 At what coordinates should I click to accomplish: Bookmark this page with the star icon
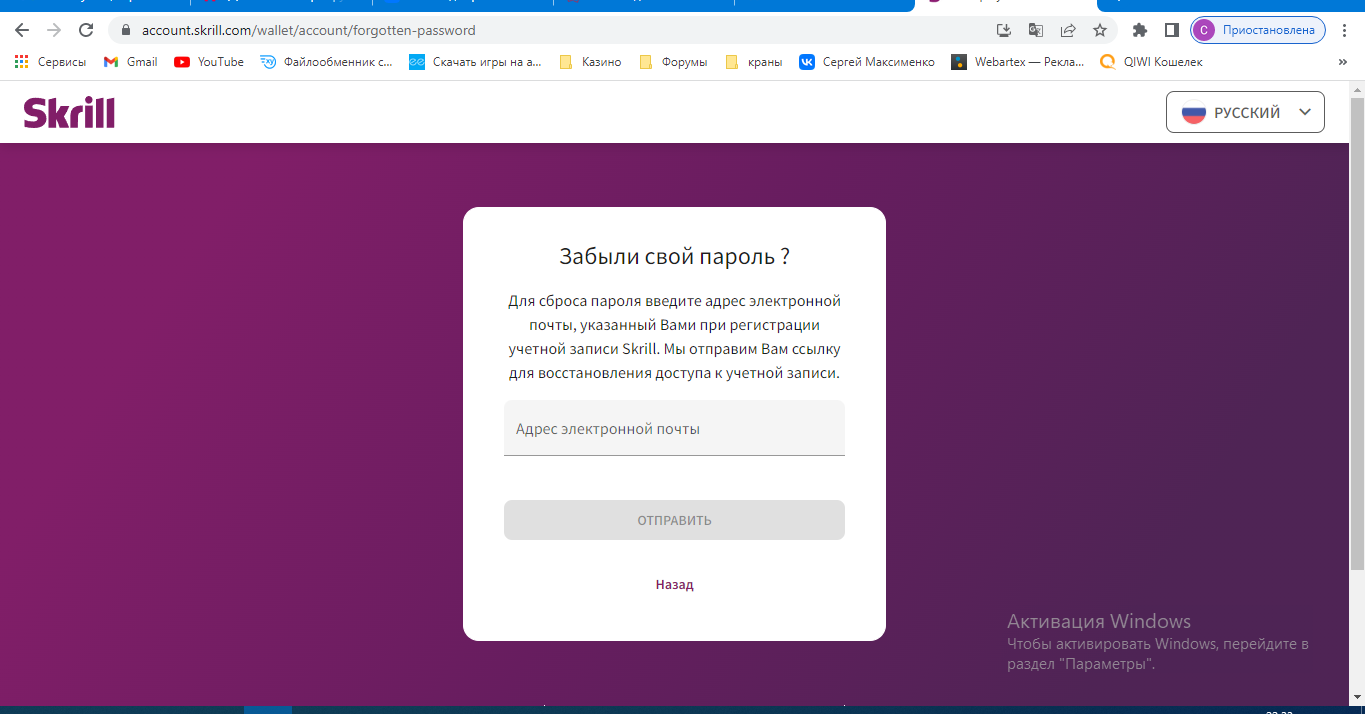[1100, 30]
